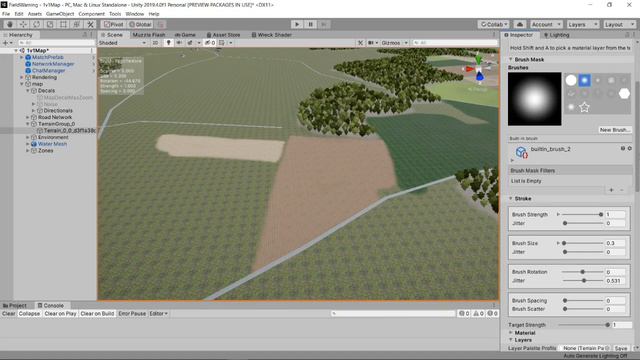Toggle 2D scene view mode
640x360 pixels.
155,42
